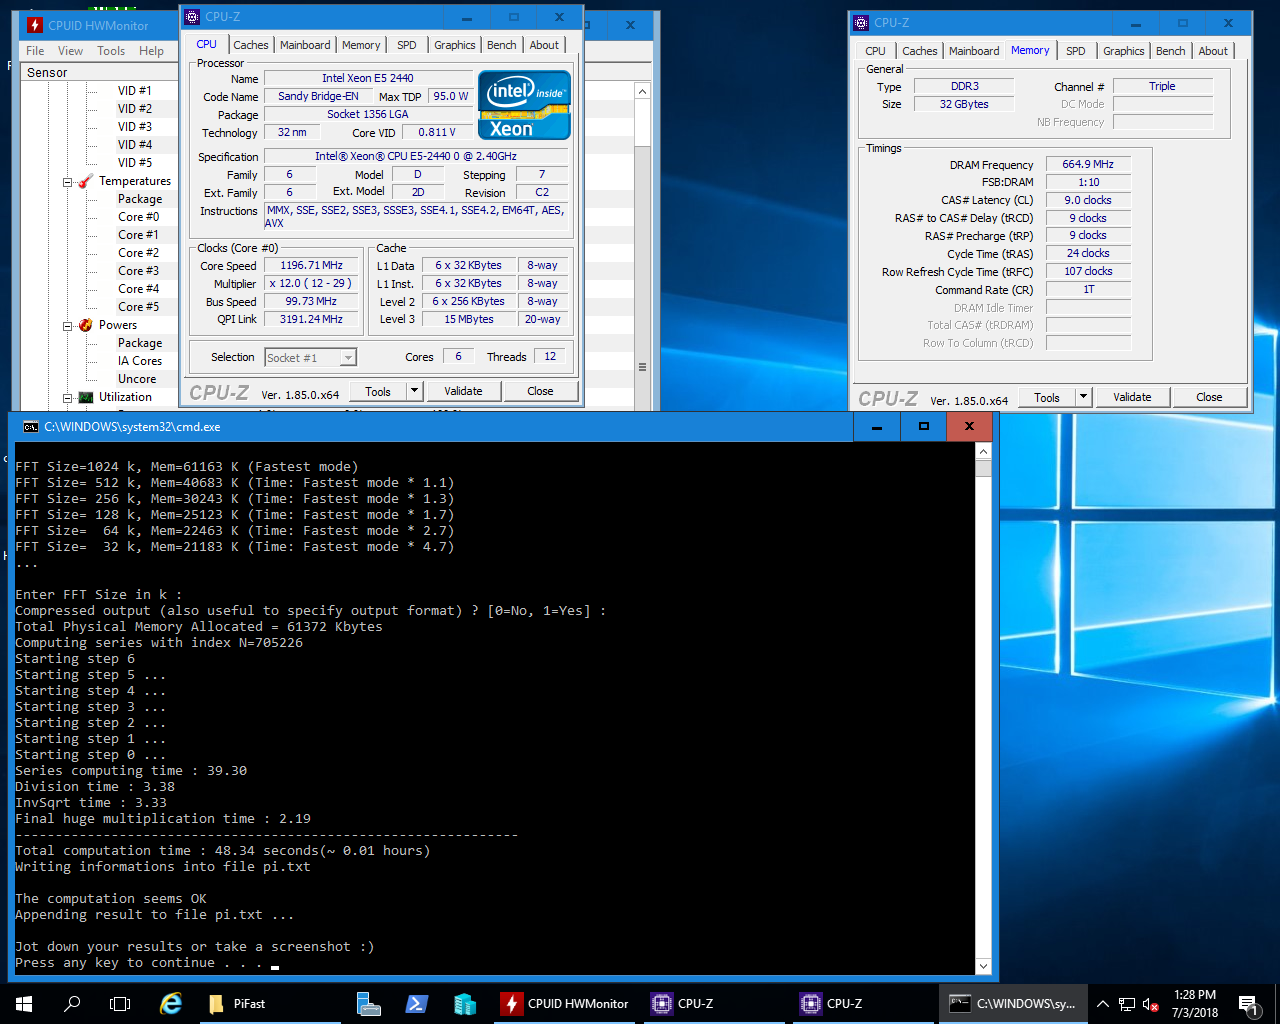The width and height of the screenshot is (1280, 1024).
Task: Open Tools dropdown arrow in Memory window
Action: [1083, 397]
